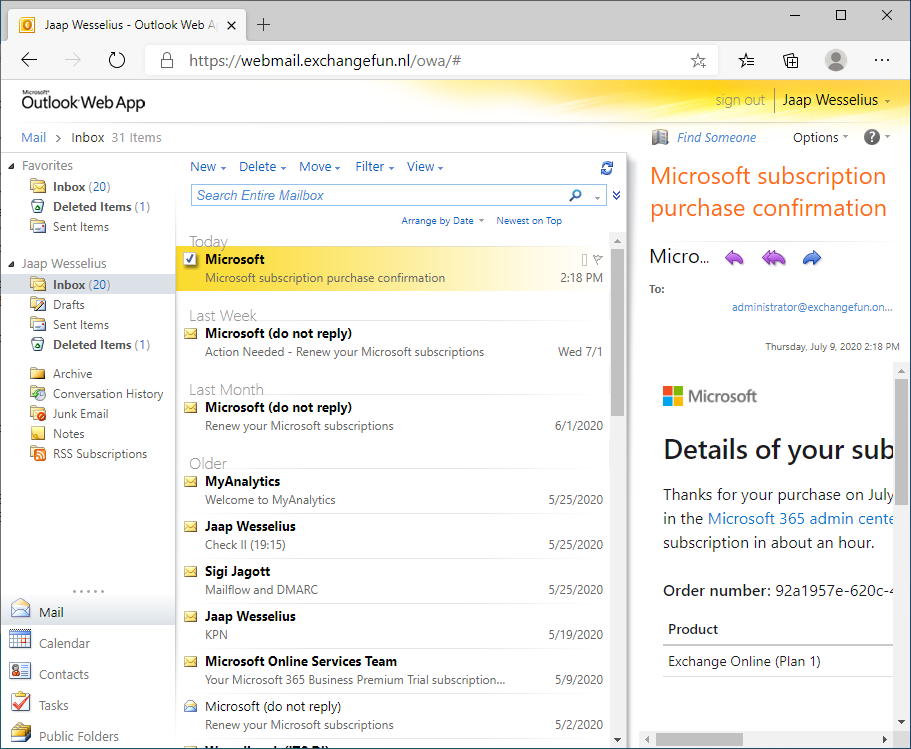The image size is (911, 749).
Task: Click the administrator recipient address link
Action: [813, 306]
